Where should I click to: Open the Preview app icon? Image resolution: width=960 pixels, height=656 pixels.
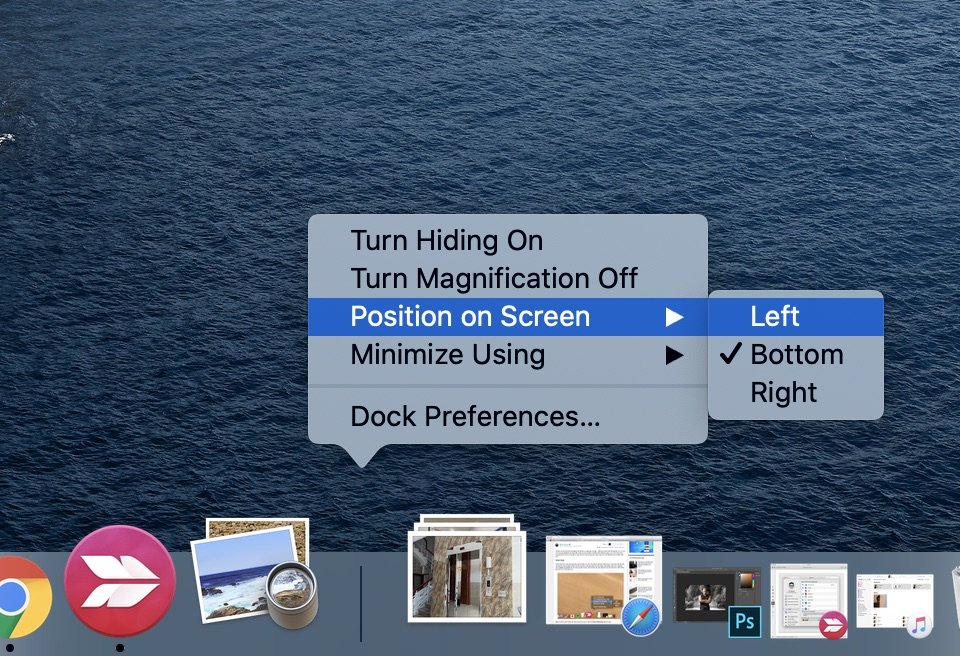coord(254,575)
